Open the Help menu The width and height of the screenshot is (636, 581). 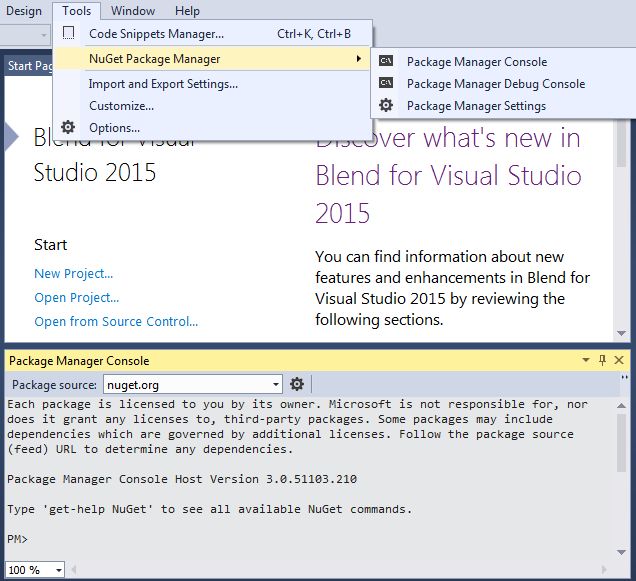pyautogui.click(x=187, y=11)
